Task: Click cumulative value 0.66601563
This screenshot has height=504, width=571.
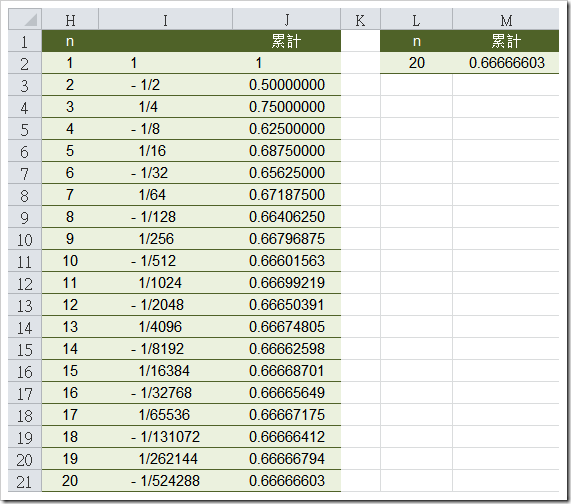Action: click(x=287, y=261)
